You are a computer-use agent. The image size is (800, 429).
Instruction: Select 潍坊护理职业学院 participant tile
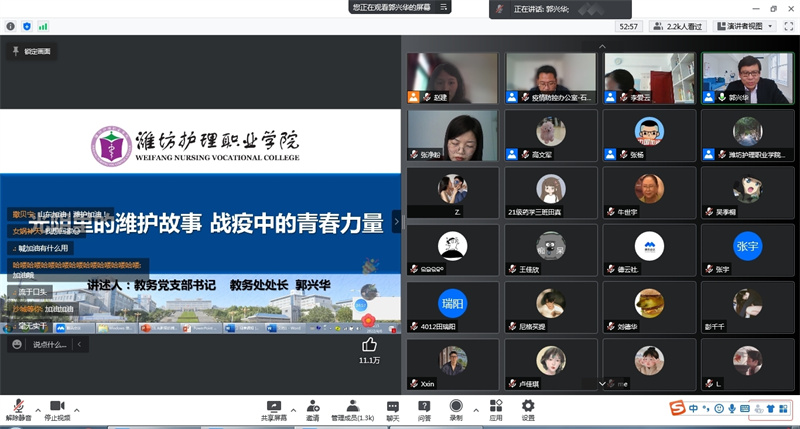(x=748, y=136)
